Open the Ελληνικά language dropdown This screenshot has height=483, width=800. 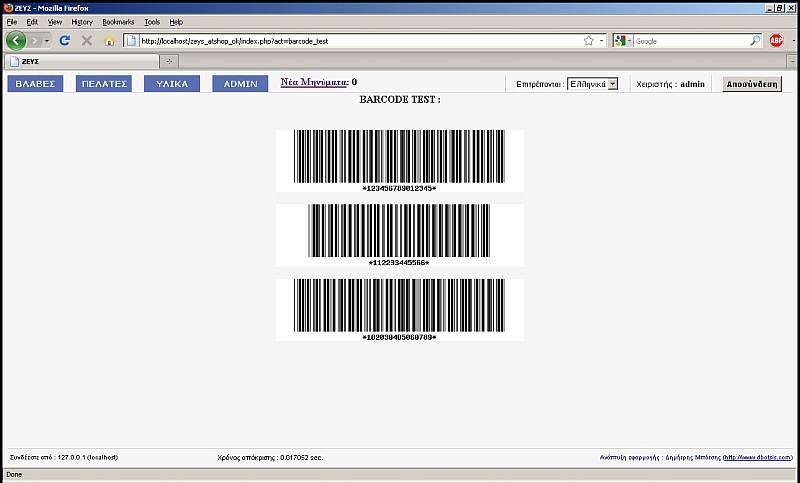[592, 84]
